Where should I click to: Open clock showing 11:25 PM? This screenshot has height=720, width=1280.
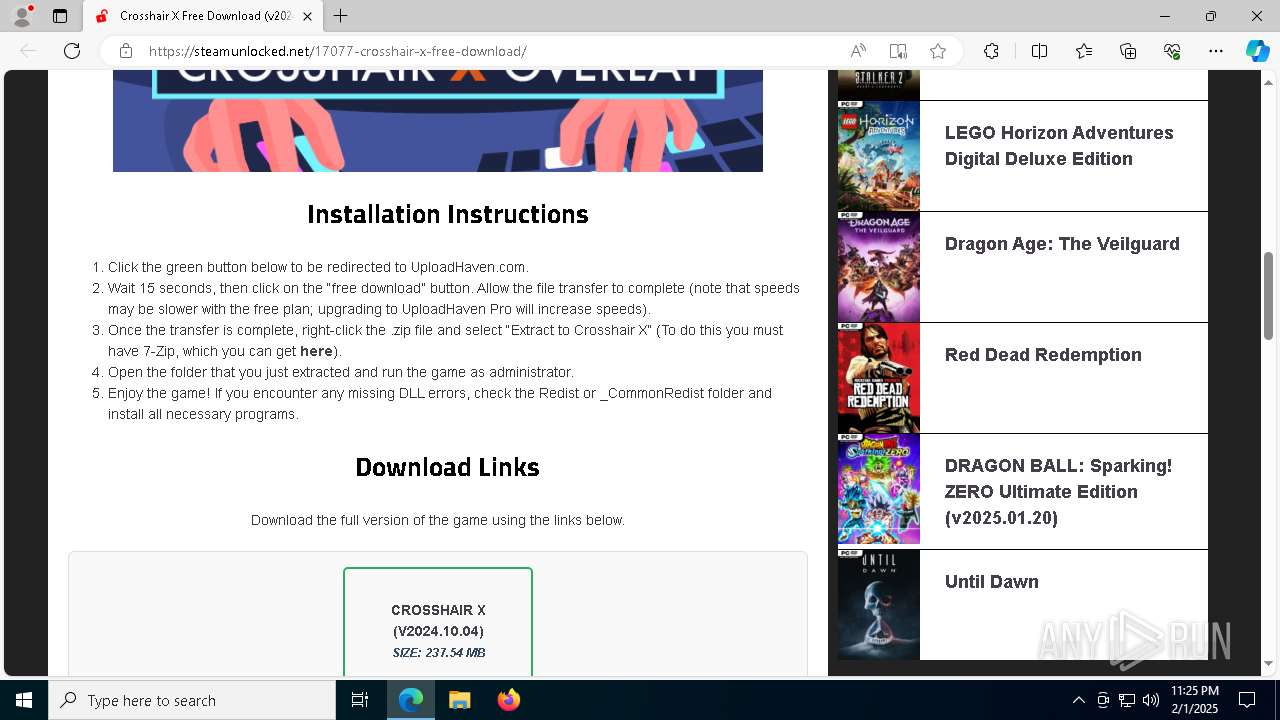(1194, 700)
